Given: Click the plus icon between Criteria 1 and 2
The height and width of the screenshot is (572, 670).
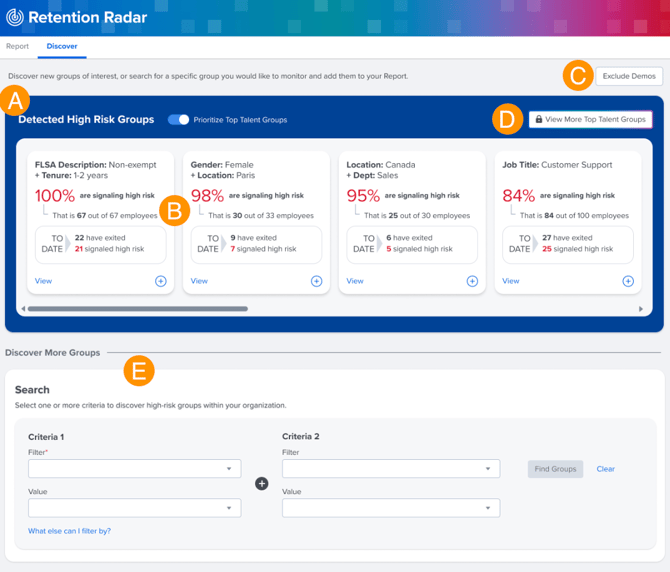Looking at the screenshot, I should pyautogui.click(x=262, y=484).
